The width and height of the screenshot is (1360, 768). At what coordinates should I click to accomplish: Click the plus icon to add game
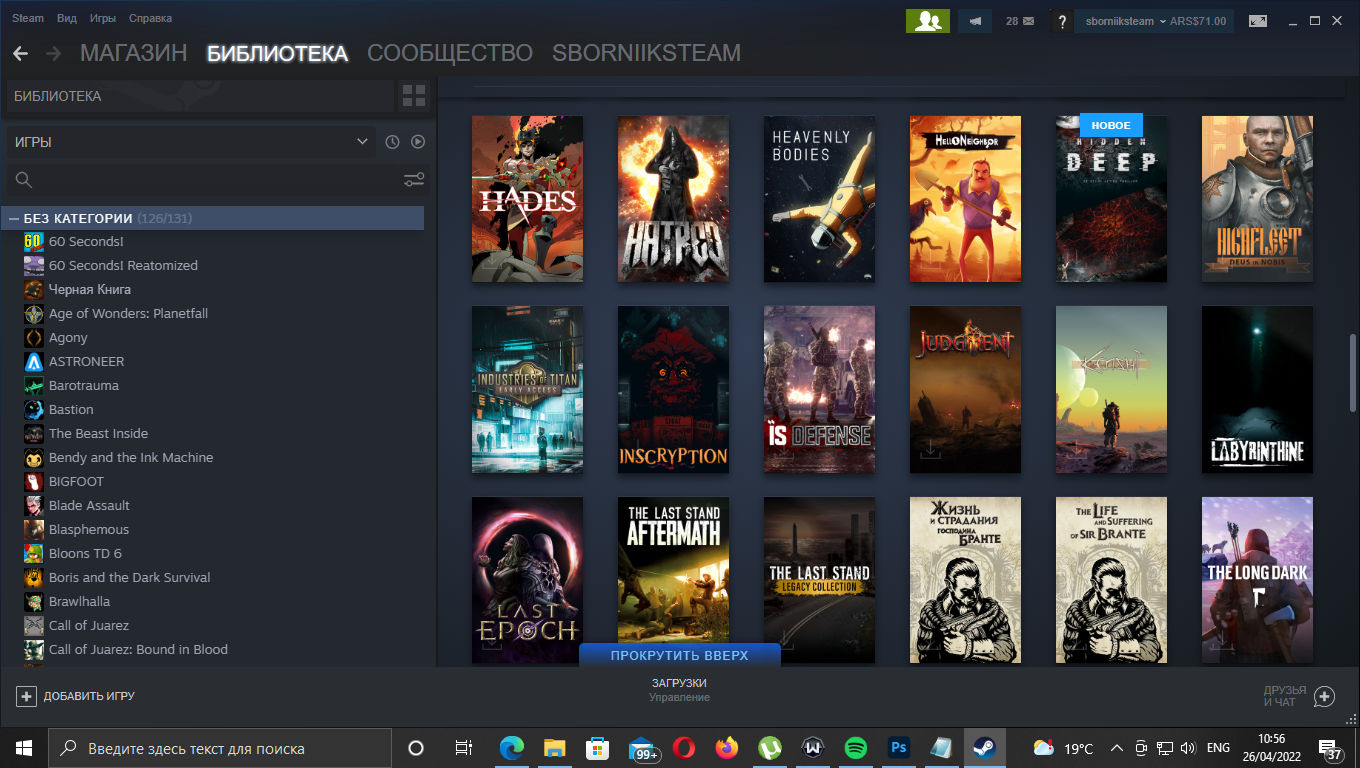pyautogui.click(x=26, y=696)
